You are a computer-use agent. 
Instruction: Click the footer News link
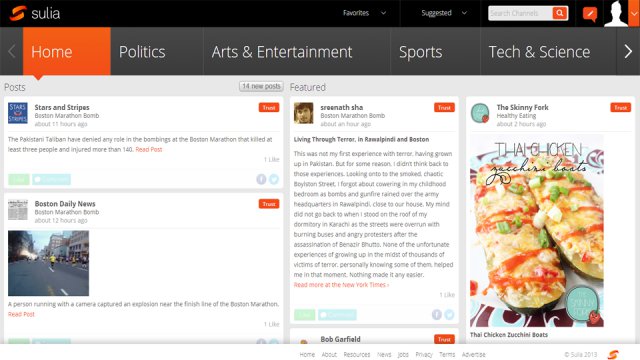coord(384,355)
